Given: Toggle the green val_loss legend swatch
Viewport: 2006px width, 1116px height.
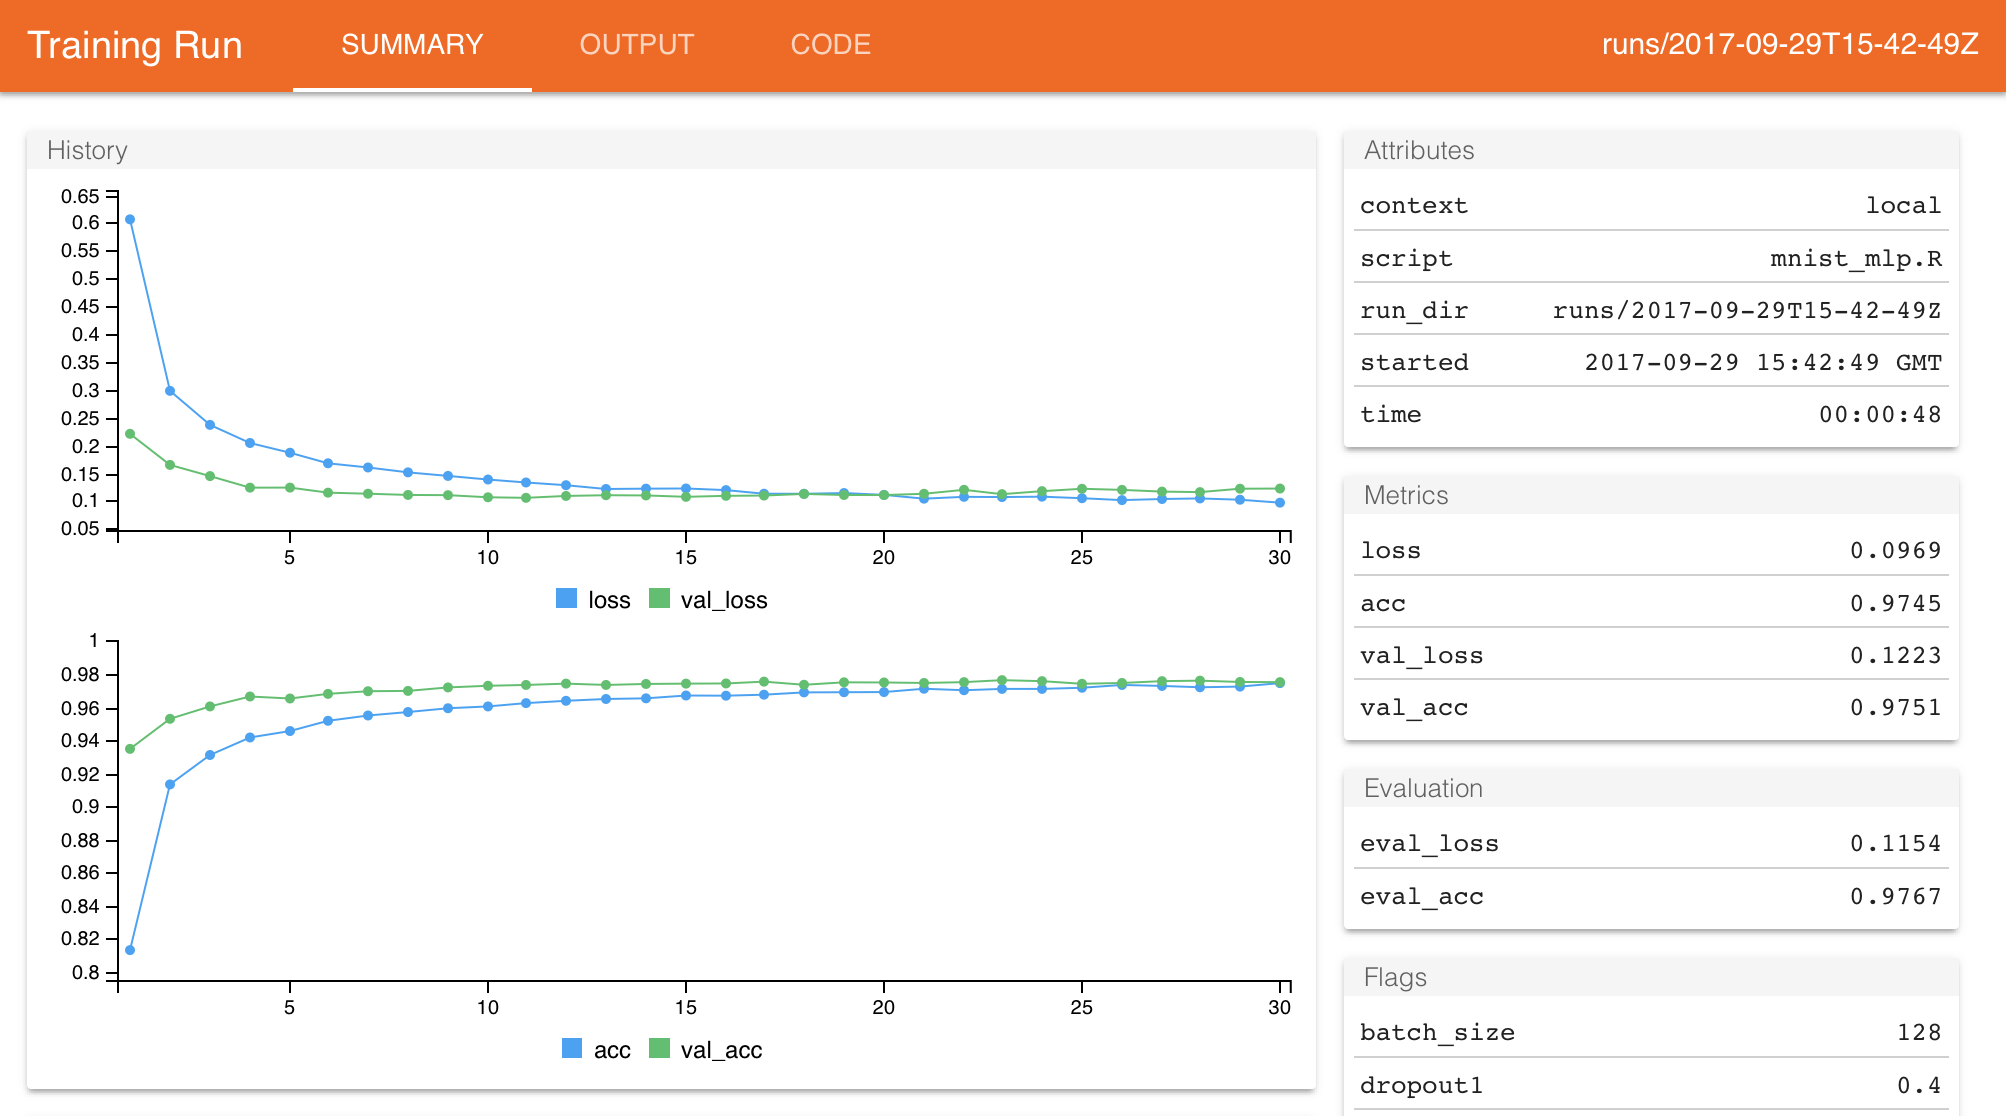Looking at the screenshot, I should tap(659, 599).
